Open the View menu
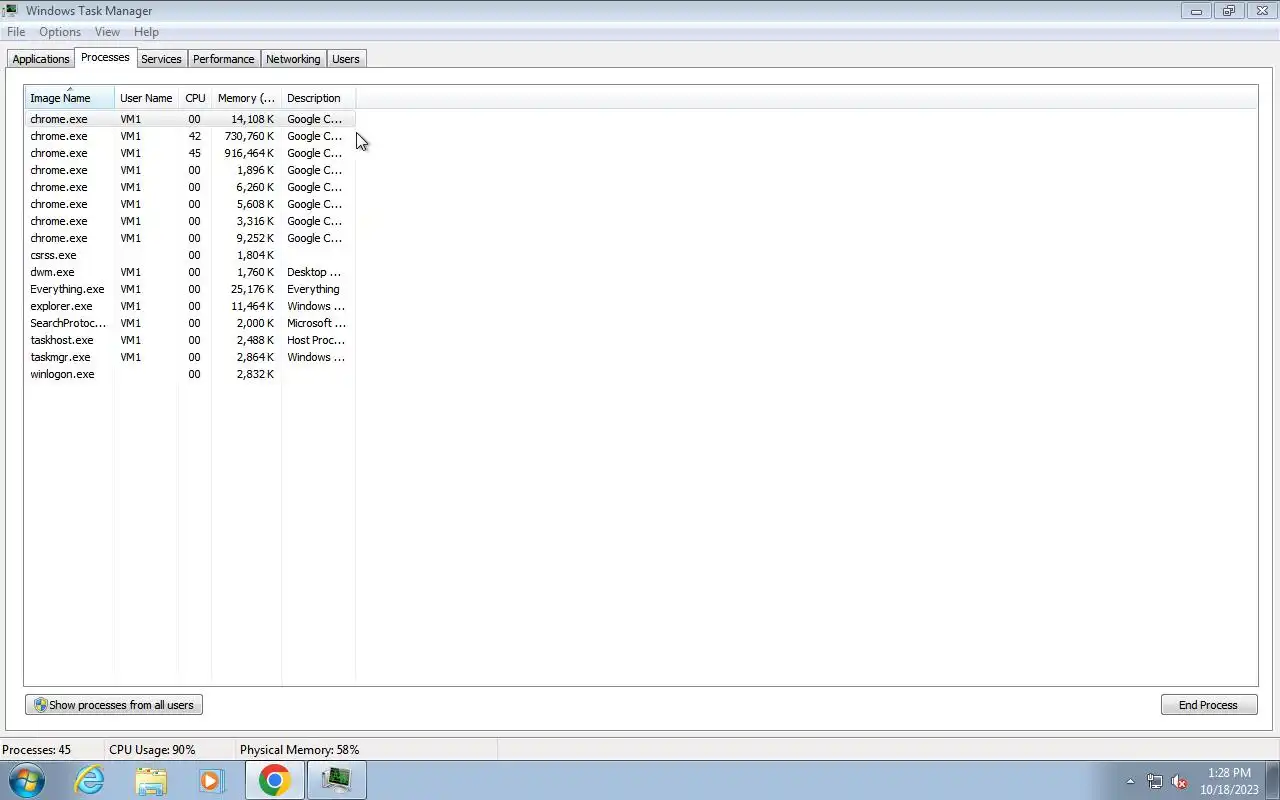Image resolution: width=1280 pixels, height=800 pixels. tap(107, 32)
